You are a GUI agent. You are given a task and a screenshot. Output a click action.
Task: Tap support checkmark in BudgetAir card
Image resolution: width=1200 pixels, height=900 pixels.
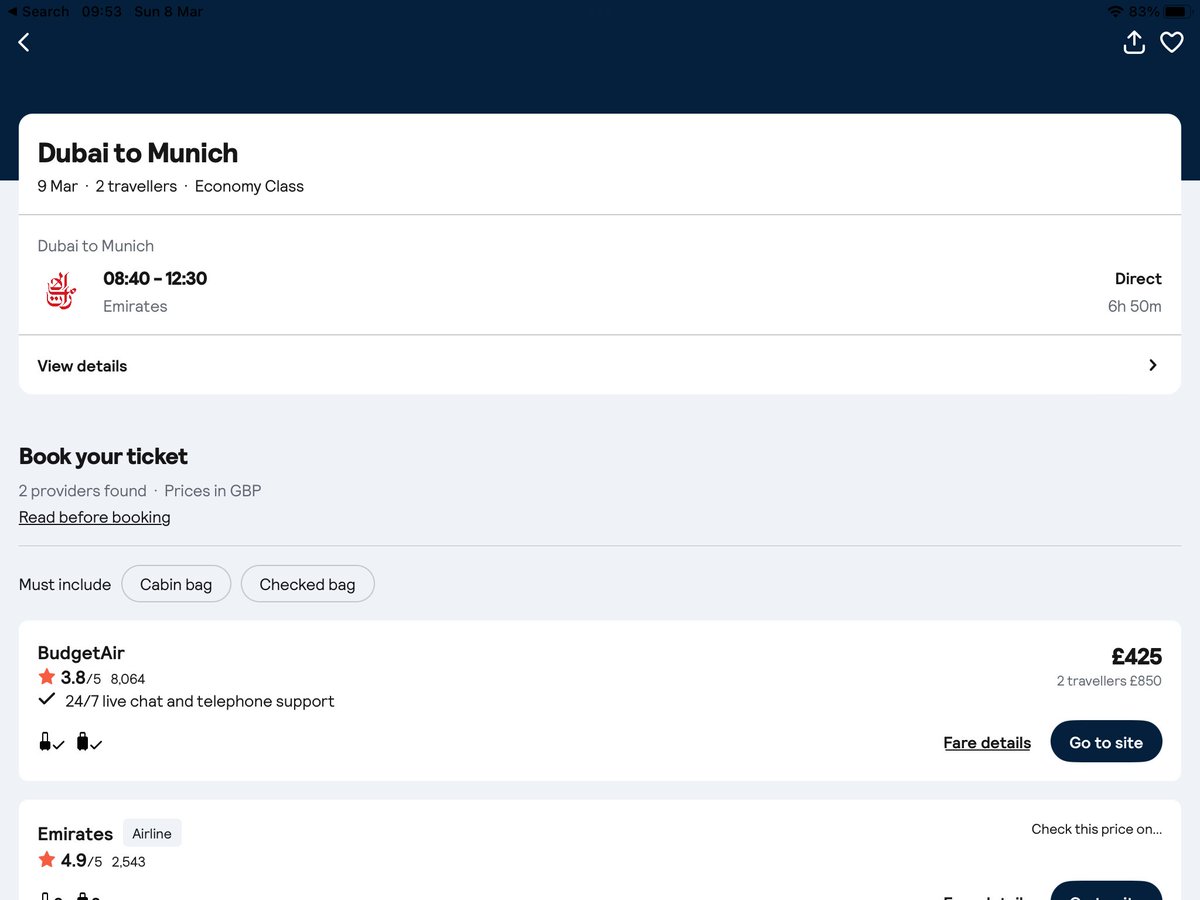pos(46,700)
